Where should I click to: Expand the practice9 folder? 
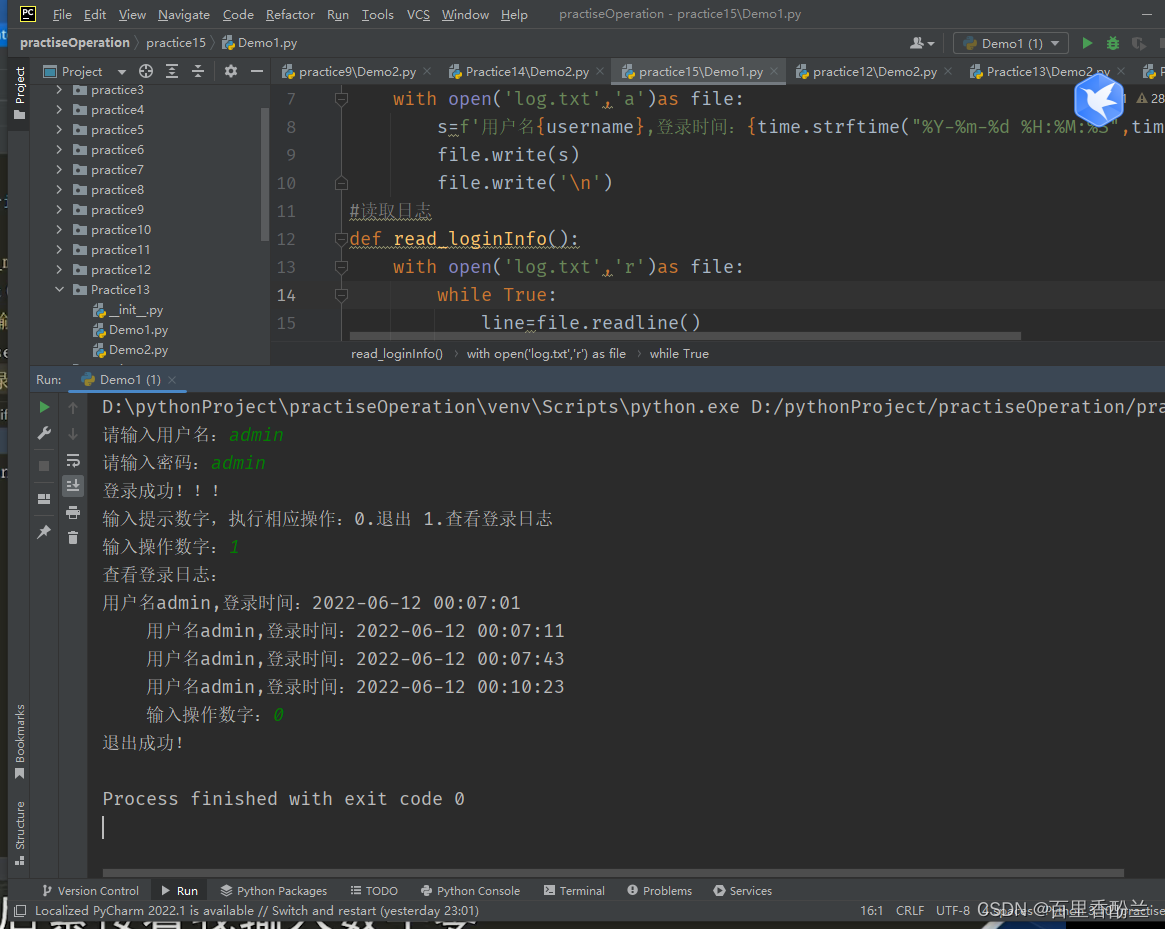tap(59, 210)
